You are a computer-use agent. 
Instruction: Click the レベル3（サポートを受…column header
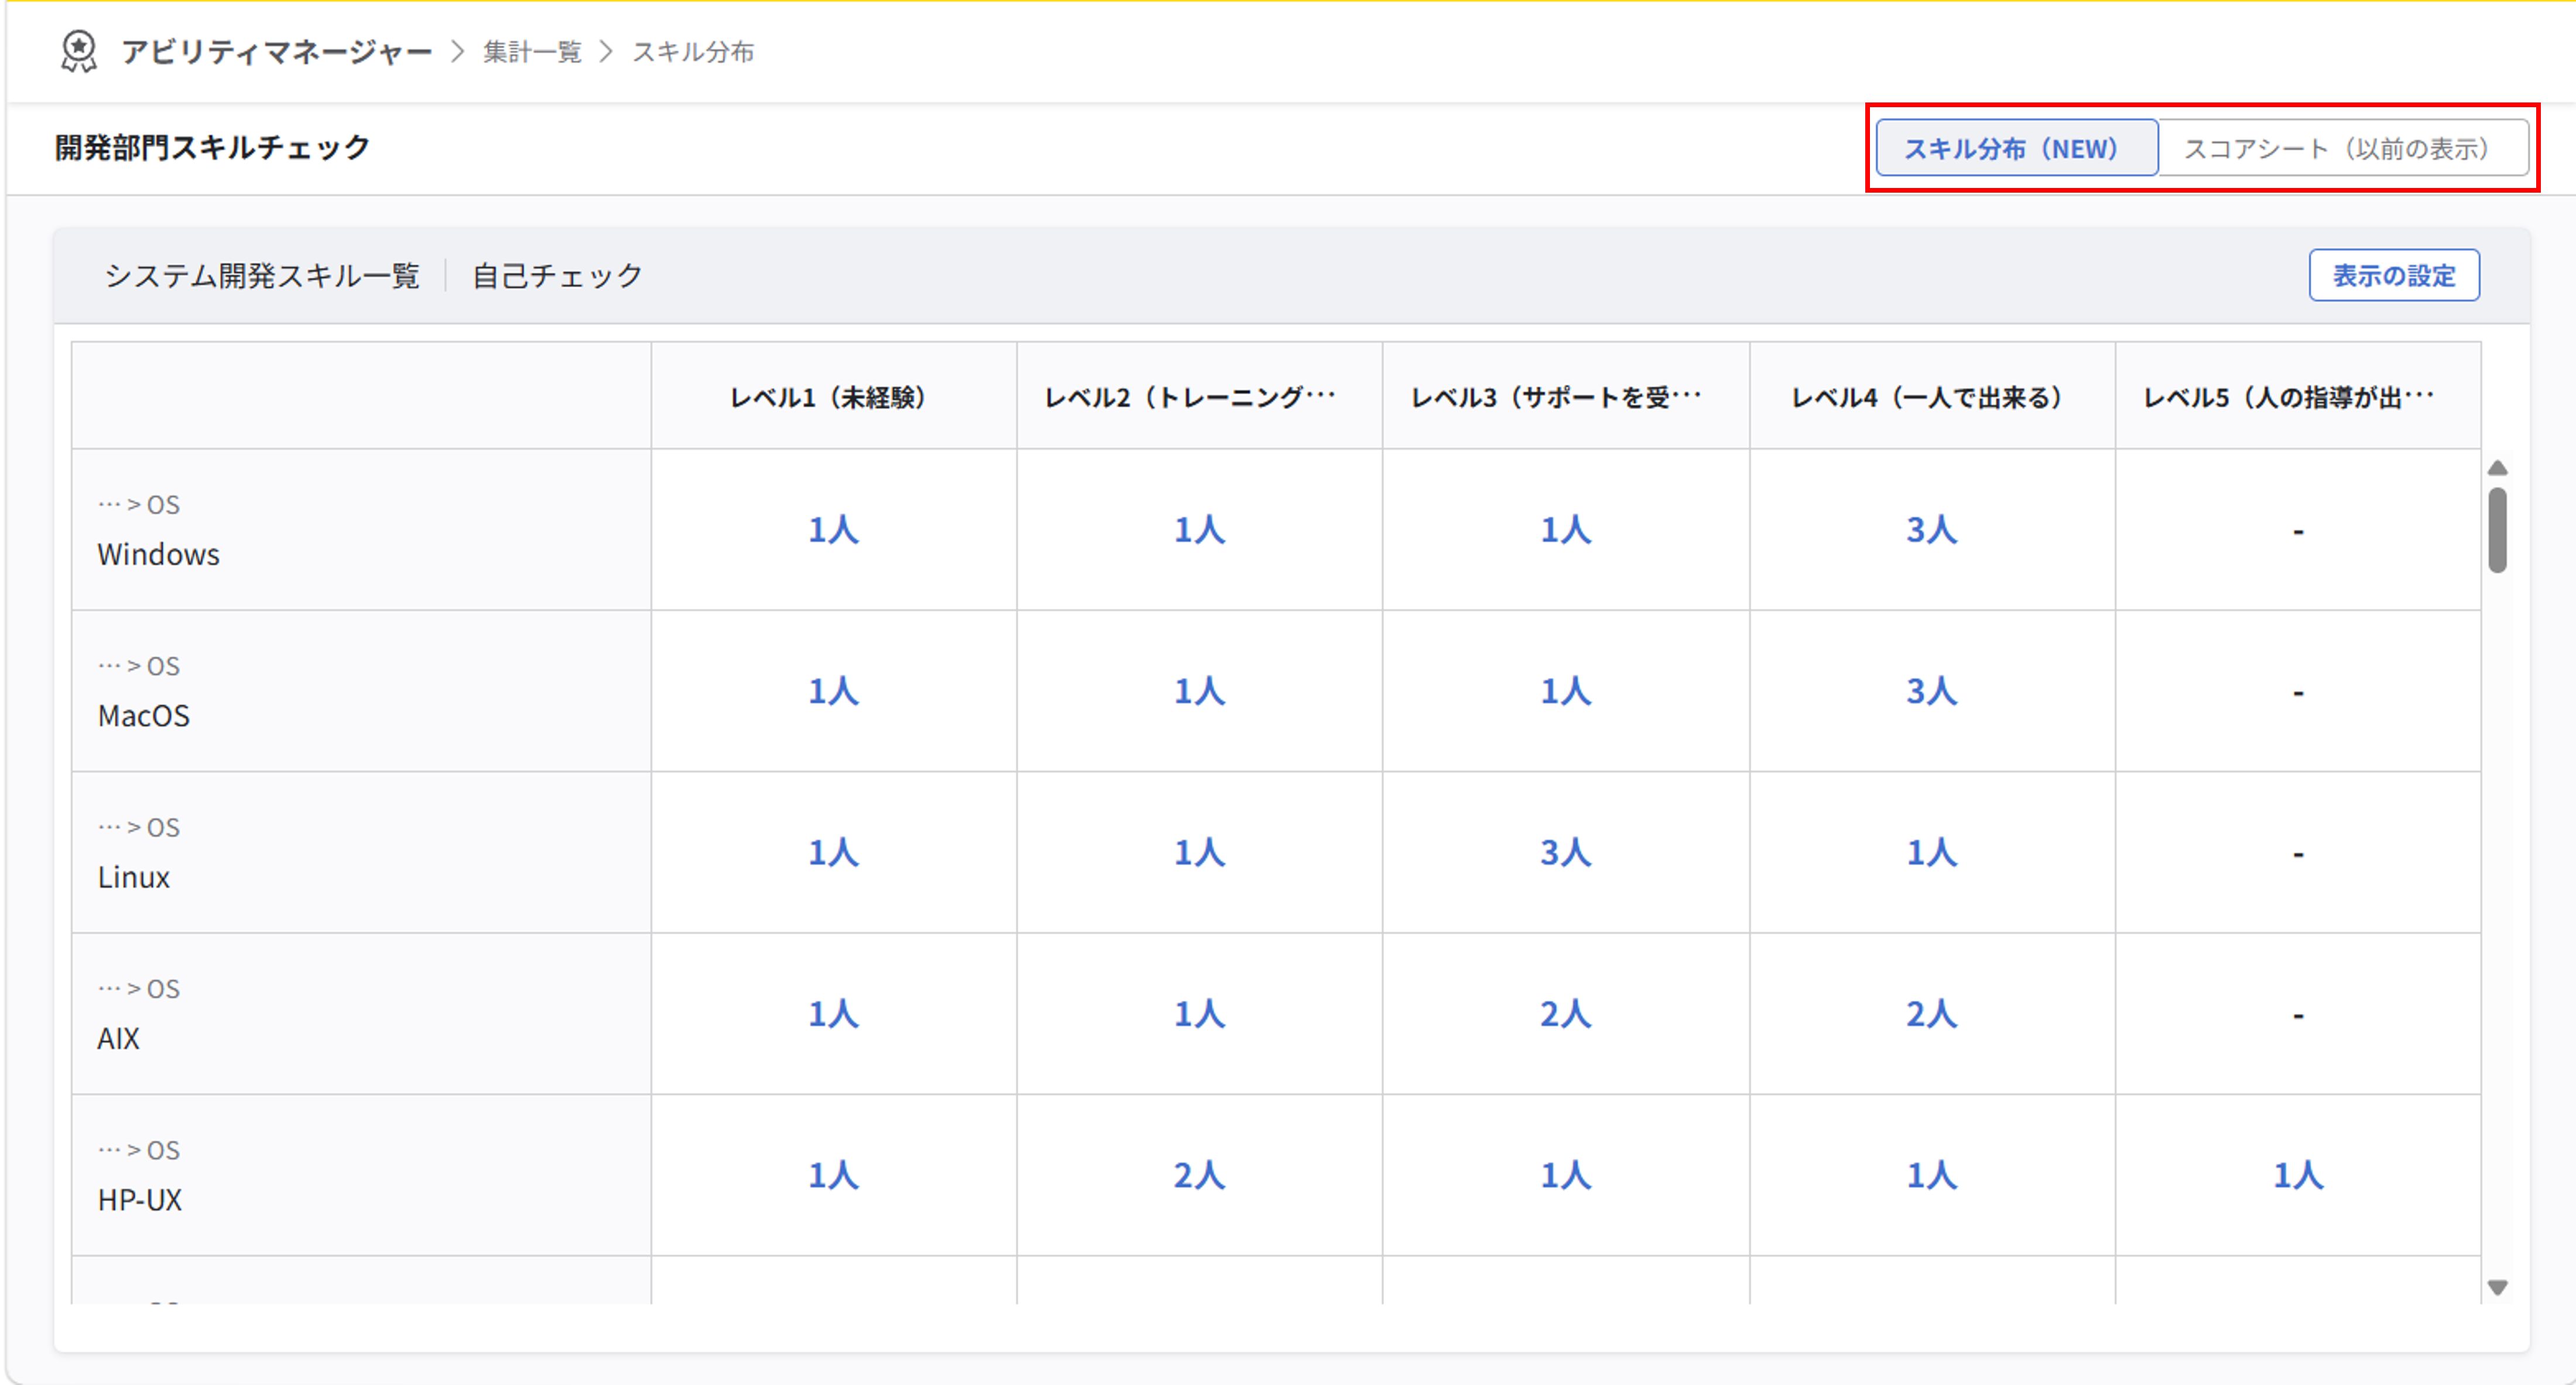coord(1566,397)
